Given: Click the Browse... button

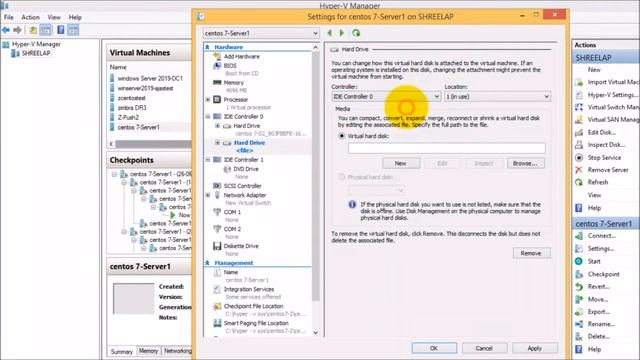Looking at the screenshot, I should pos(525,163).
